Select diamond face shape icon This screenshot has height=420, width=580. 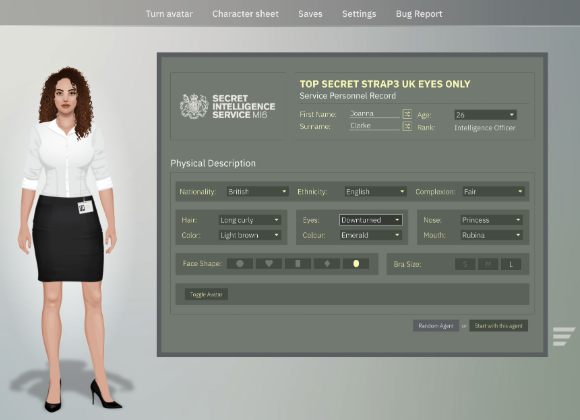tap(327, 263)
